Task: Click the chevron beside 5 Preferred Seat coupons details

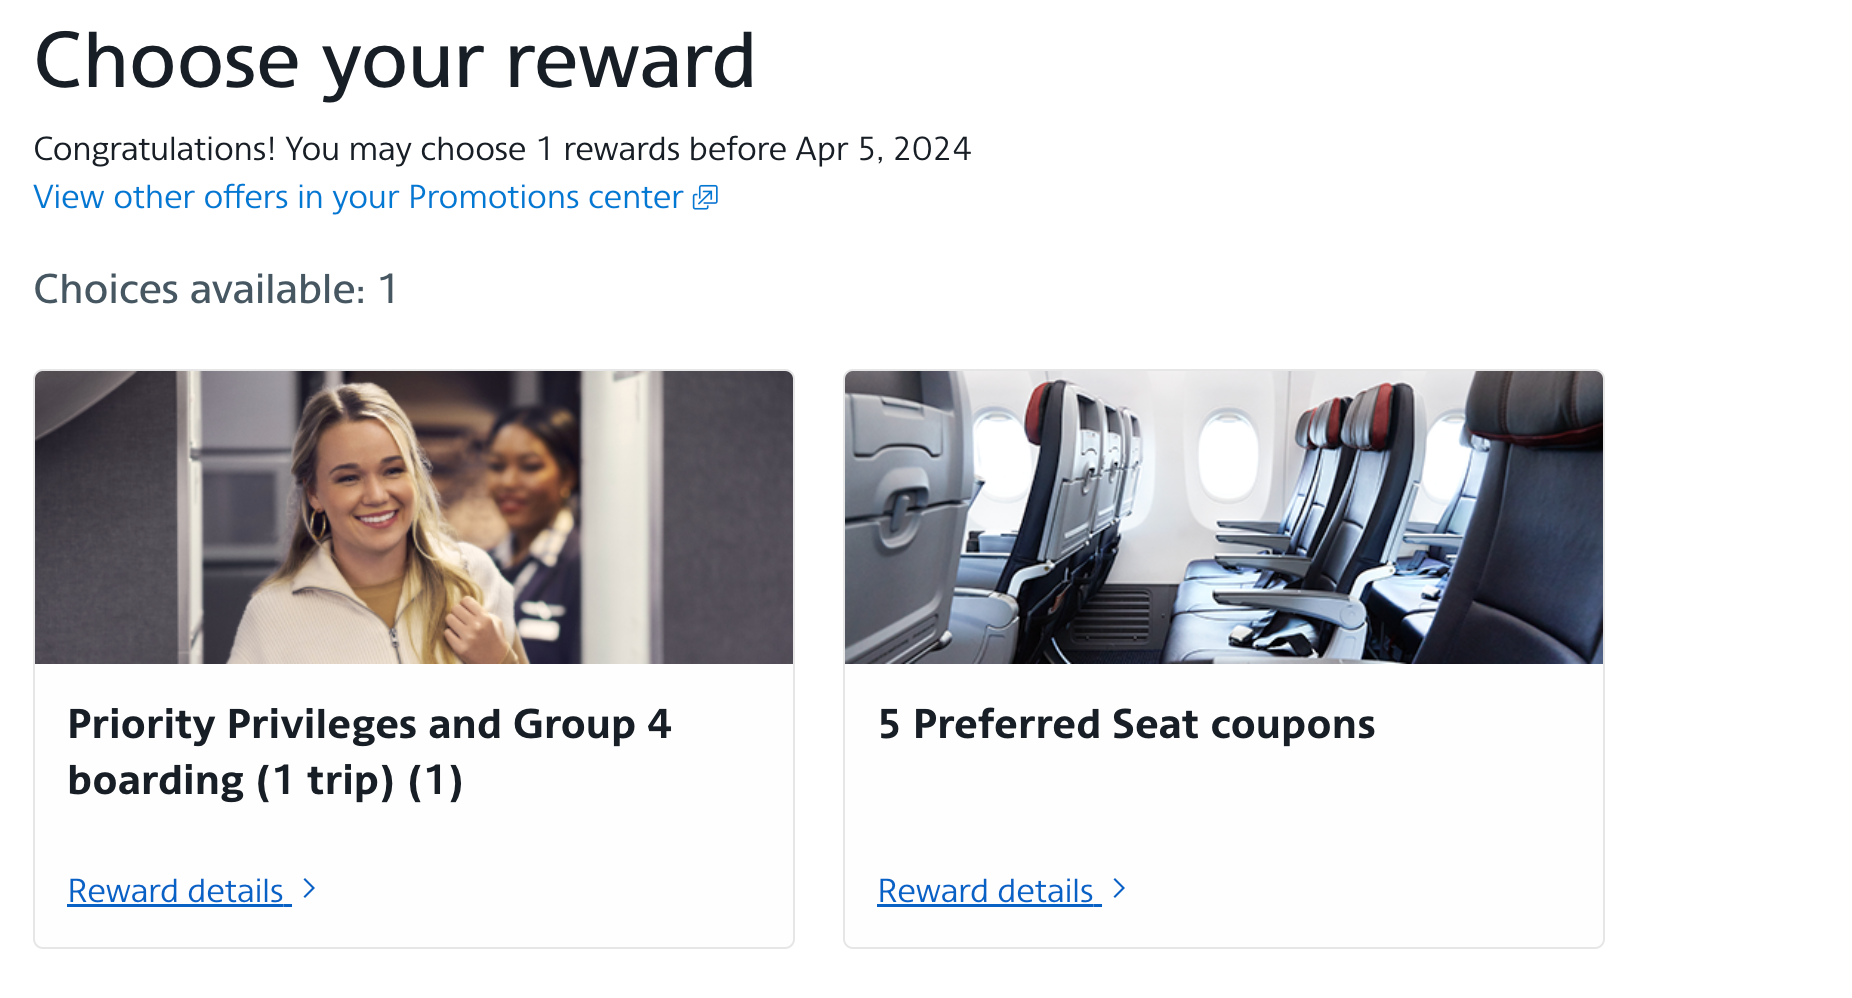Action: click(1120, 888)
